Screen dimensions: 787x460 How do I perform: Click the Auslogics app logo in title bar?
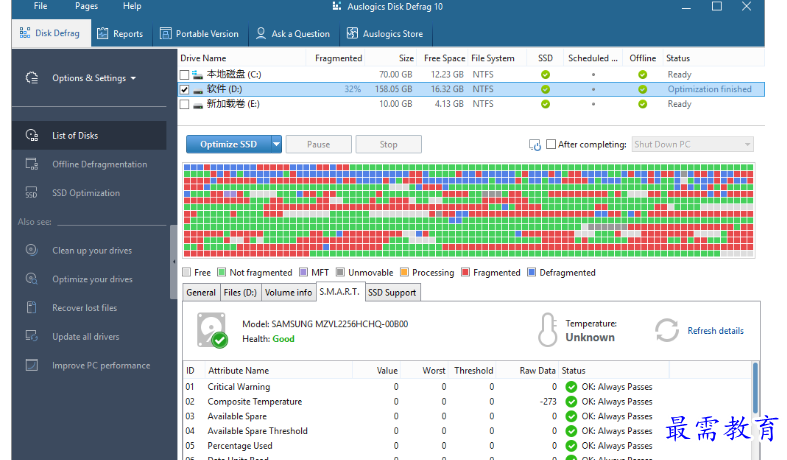[x=337, y=7]
